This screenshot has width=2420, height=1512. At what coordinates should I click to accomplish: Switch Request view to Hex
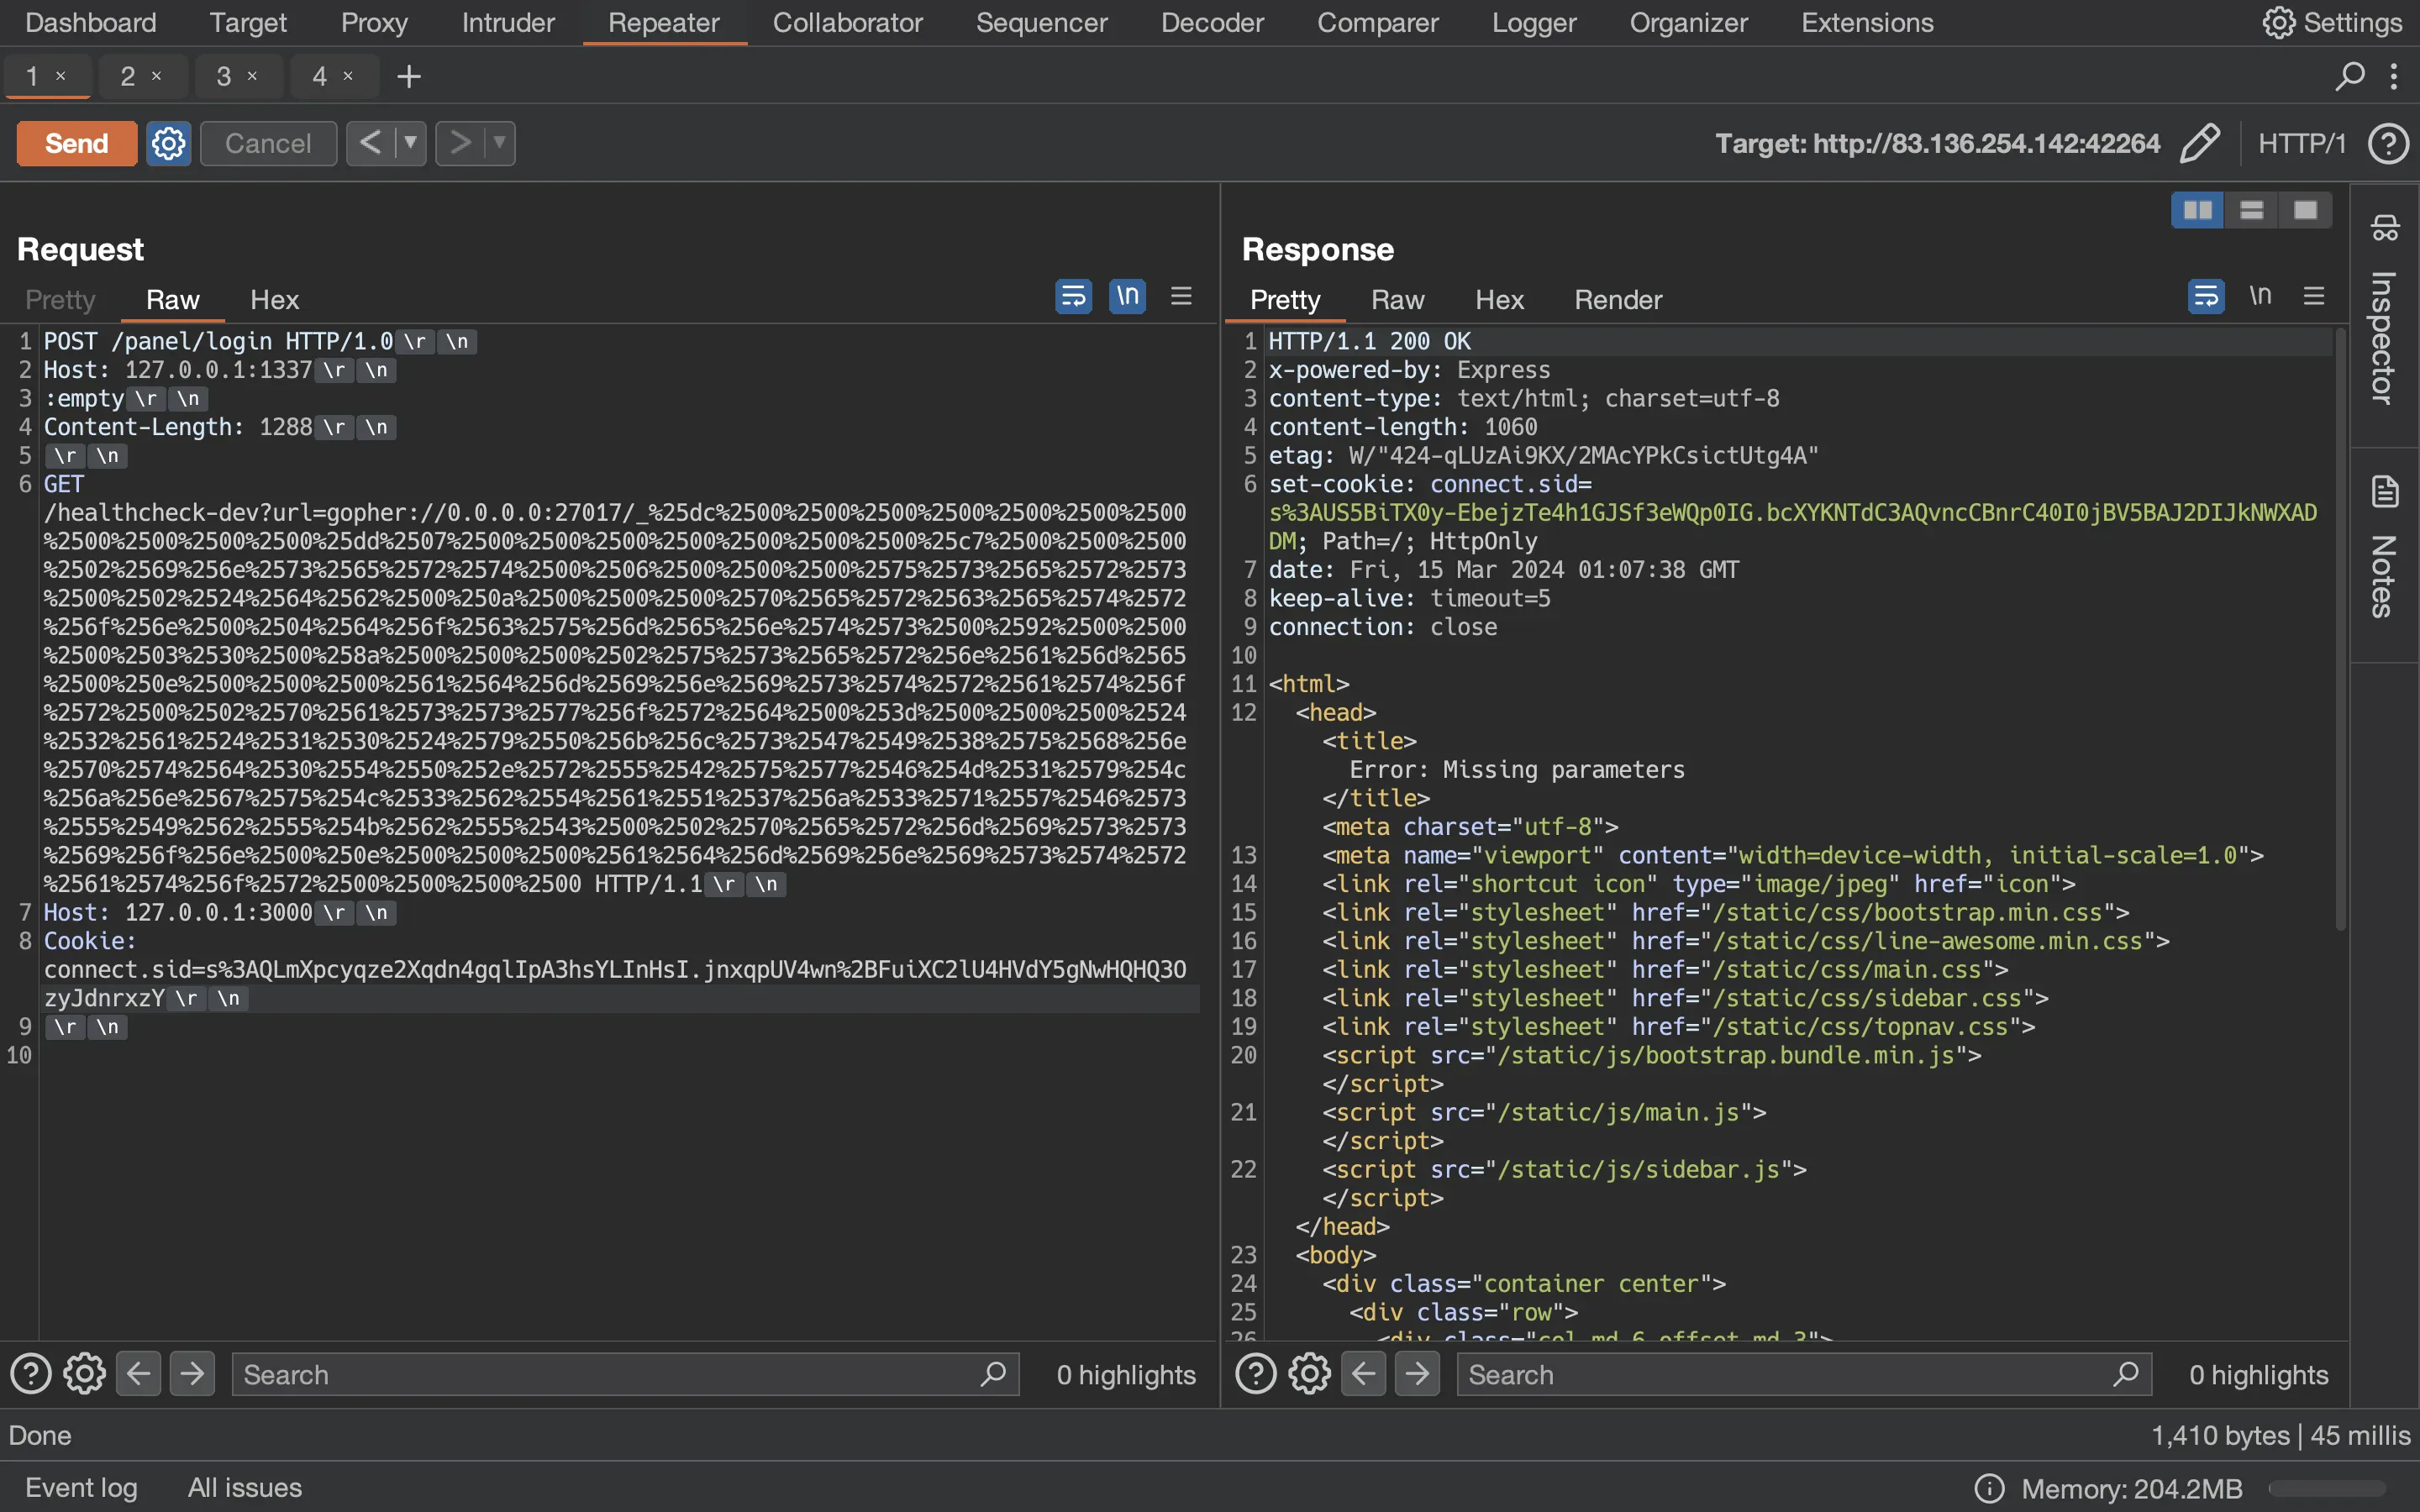274,300
